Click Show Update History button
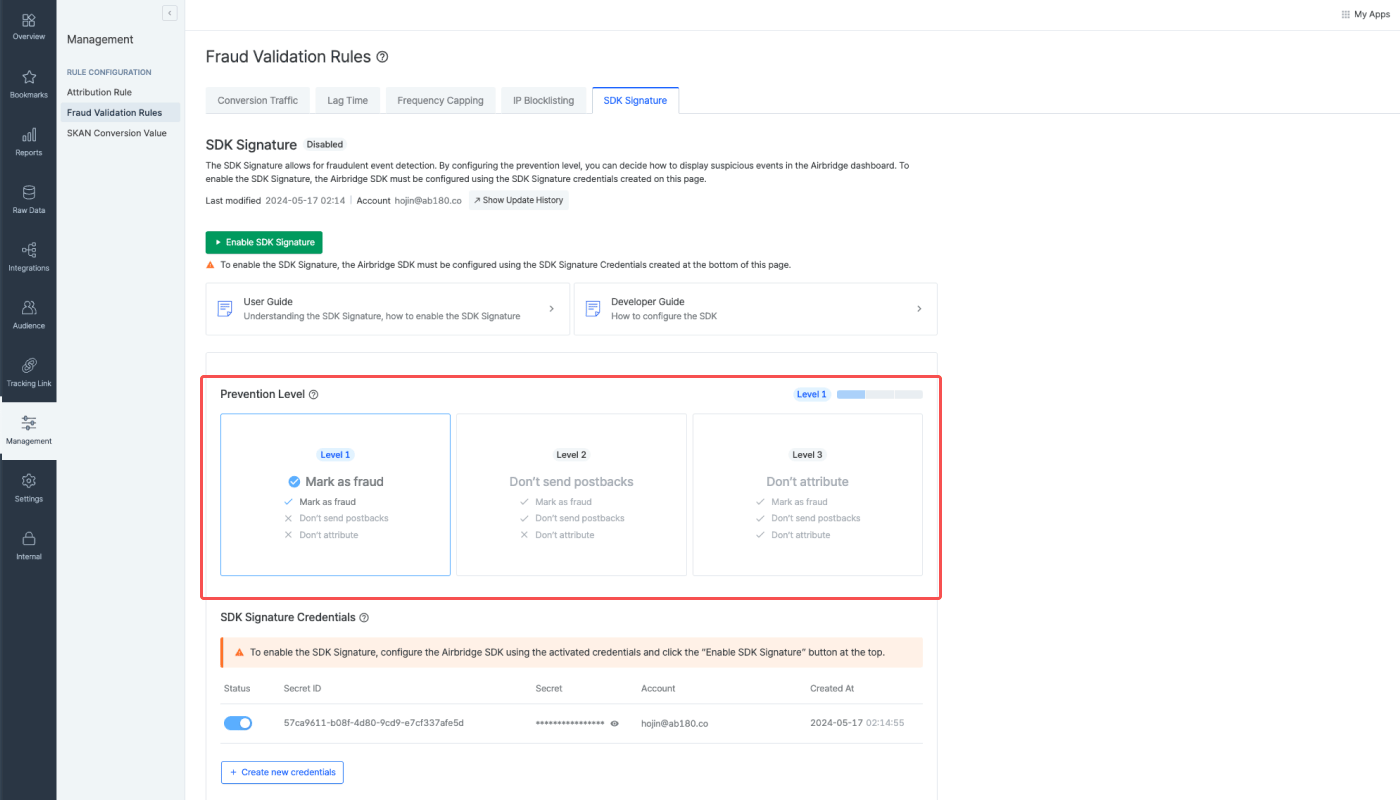The width and height of the screenshot is (1400, 800). (x=519, y=200)
